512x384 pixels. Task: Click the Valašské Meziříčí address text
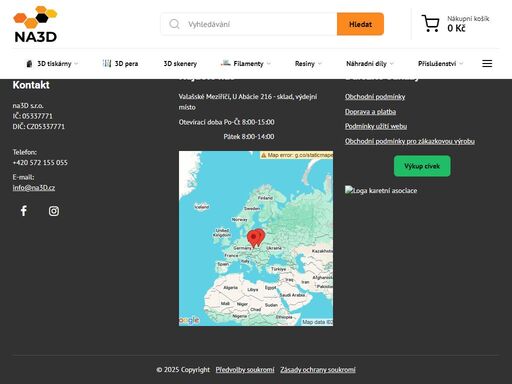pyautogui.click(x=248, y=102)
